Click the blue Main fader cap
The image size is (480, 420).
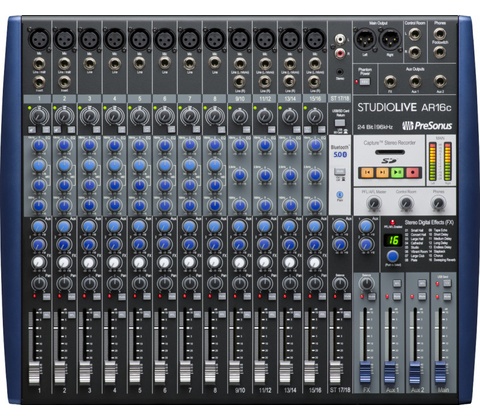pyautogui.click(x=441, y=372)
